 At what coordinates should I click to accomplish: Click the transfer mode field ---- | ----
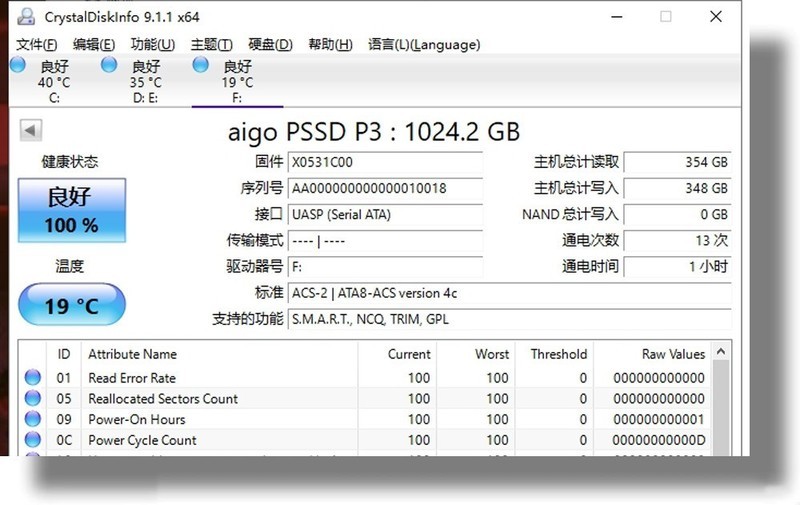[385, 241]
